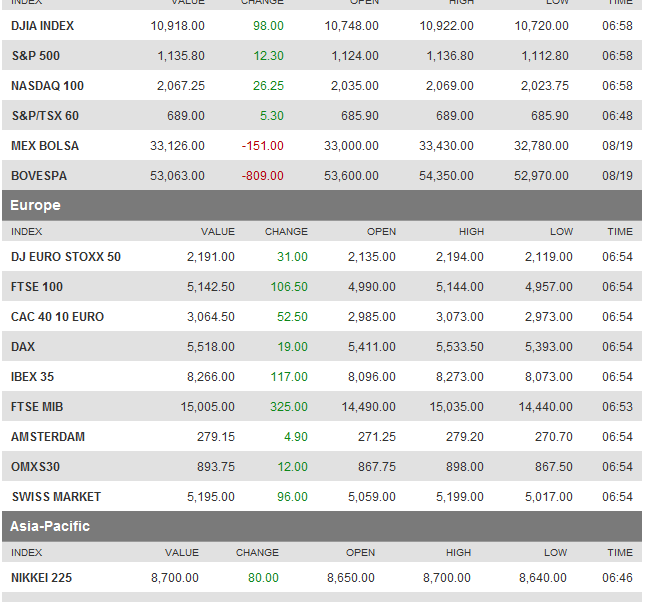
Task: Click AMSTERDAM value 279.15
Action: coord(216,437)
